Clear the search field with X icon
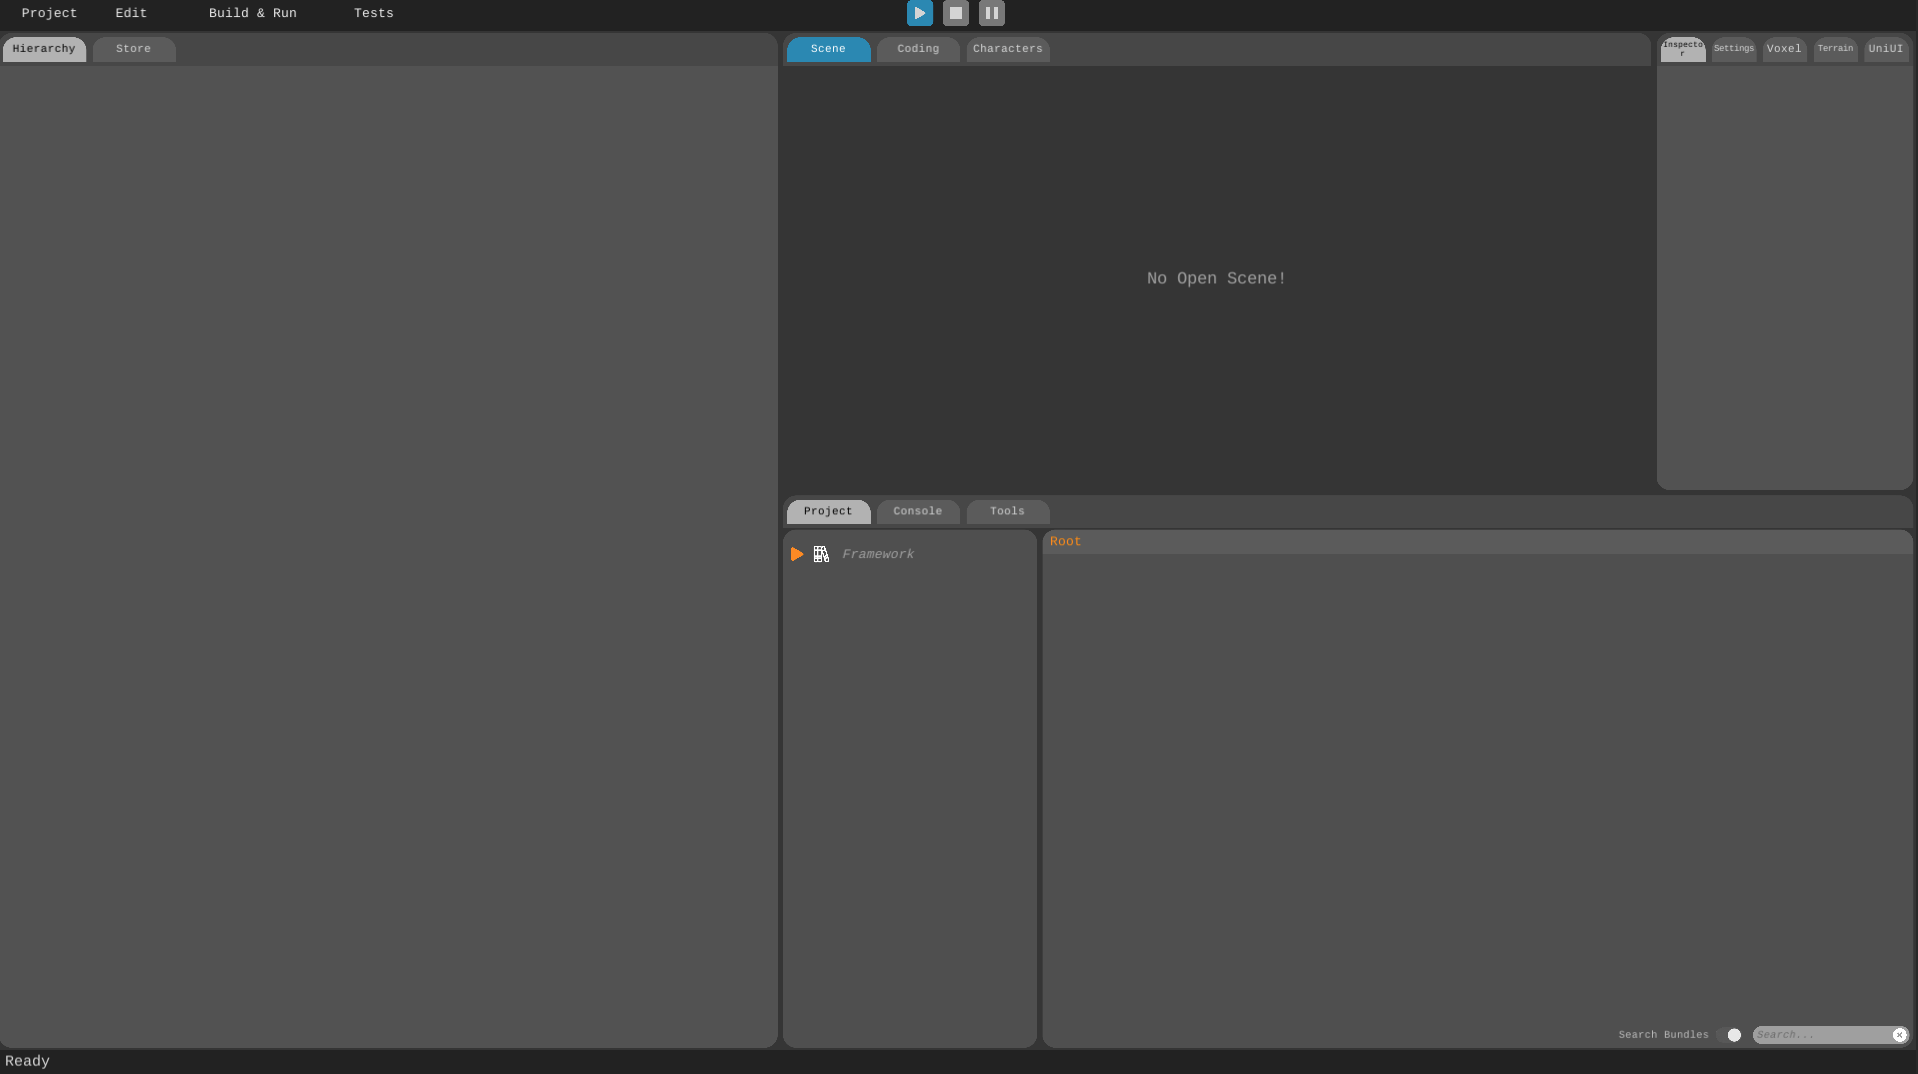This screenshot has height=1074, width=1918. [x=1899, y=1035]
